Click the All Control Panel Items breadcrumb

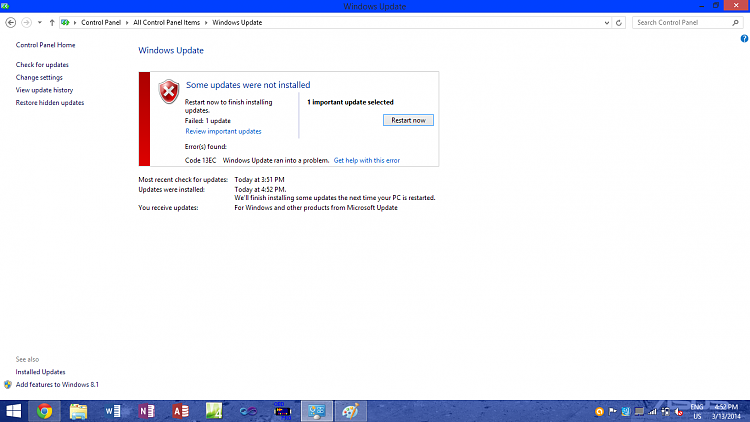click(166, 22)
